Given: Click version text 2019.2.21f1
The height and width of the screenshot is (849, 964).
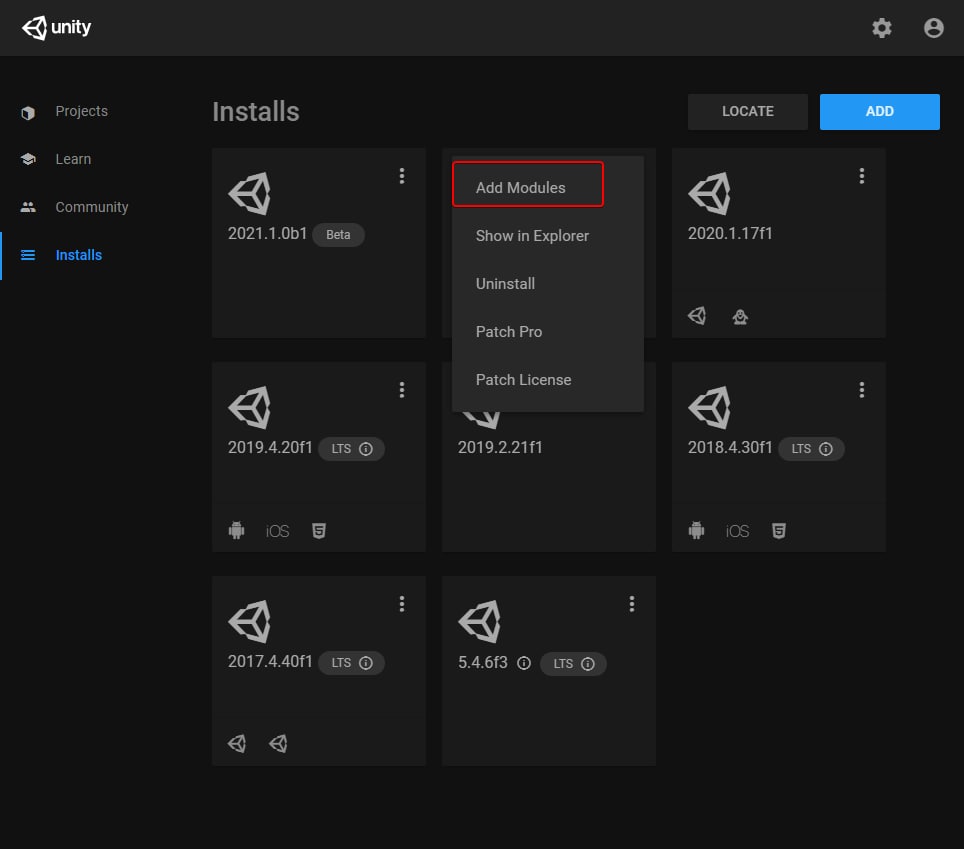Looking at the screenshot, I should 500,448.
